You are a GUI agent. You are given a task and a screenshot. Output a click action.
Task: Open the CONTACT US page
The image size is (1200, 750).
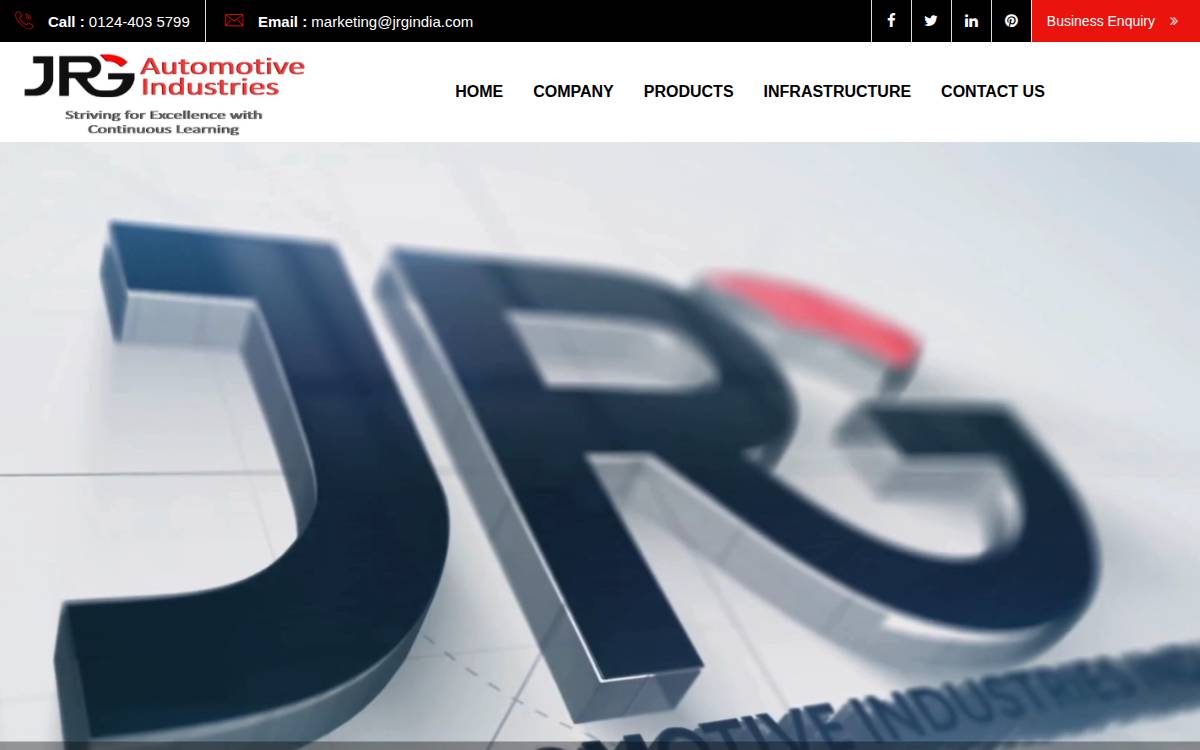click(993, 91)
